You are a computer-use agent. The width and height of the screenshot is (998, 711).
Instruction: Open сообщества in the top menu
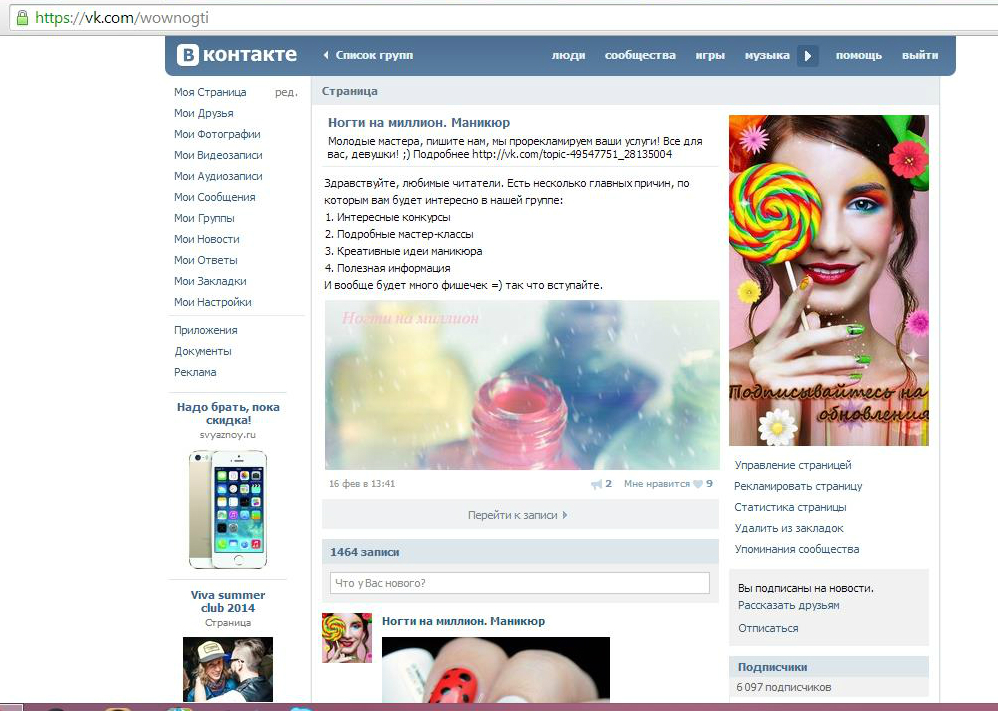click(x=640, y=55)
